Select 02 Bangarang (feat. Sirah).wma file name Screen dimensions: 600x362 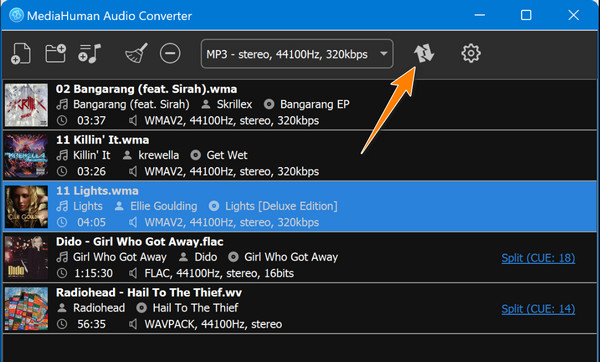[147, 89]
